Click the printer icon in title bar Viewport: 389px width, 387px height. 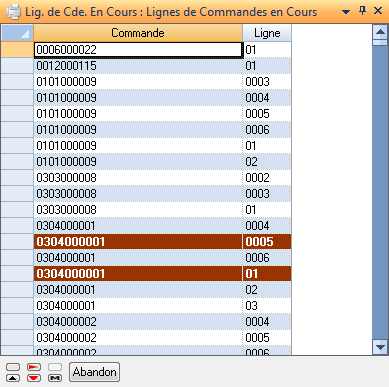13,12
